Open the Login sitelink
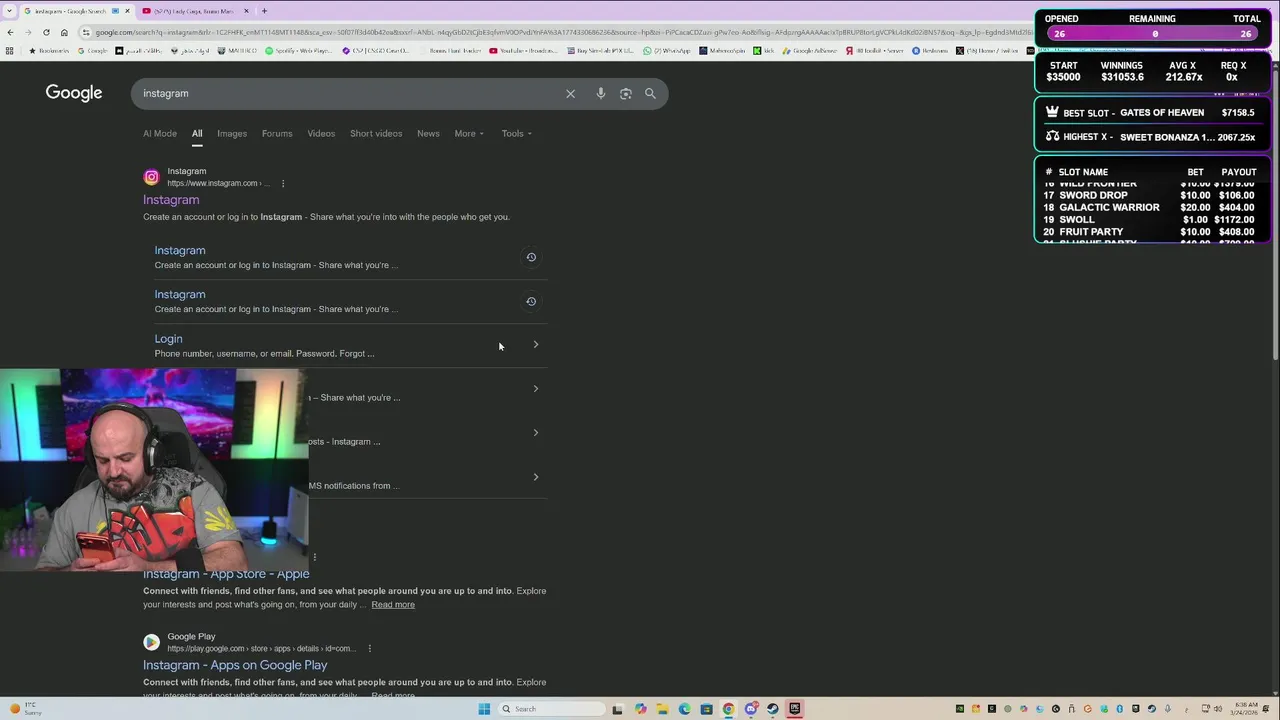The width and height of the screenshot is (1280, 720). pos(168,339)
